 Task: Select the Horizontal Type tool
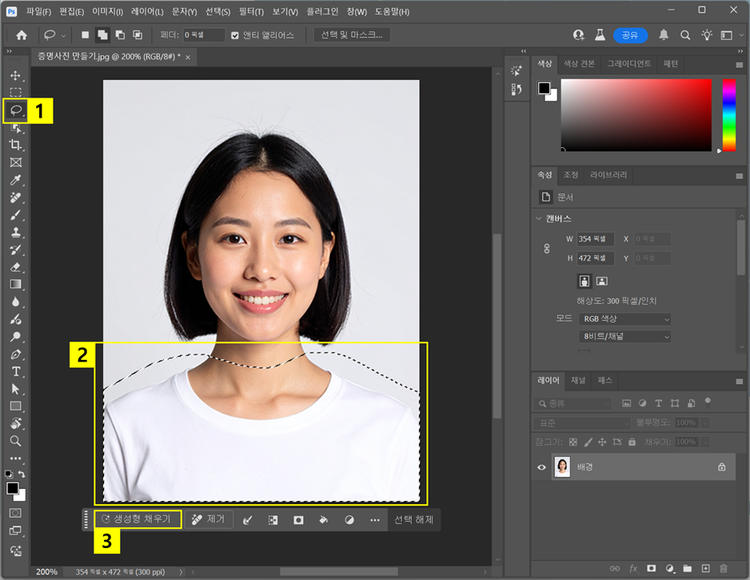[x=16, y=371]
